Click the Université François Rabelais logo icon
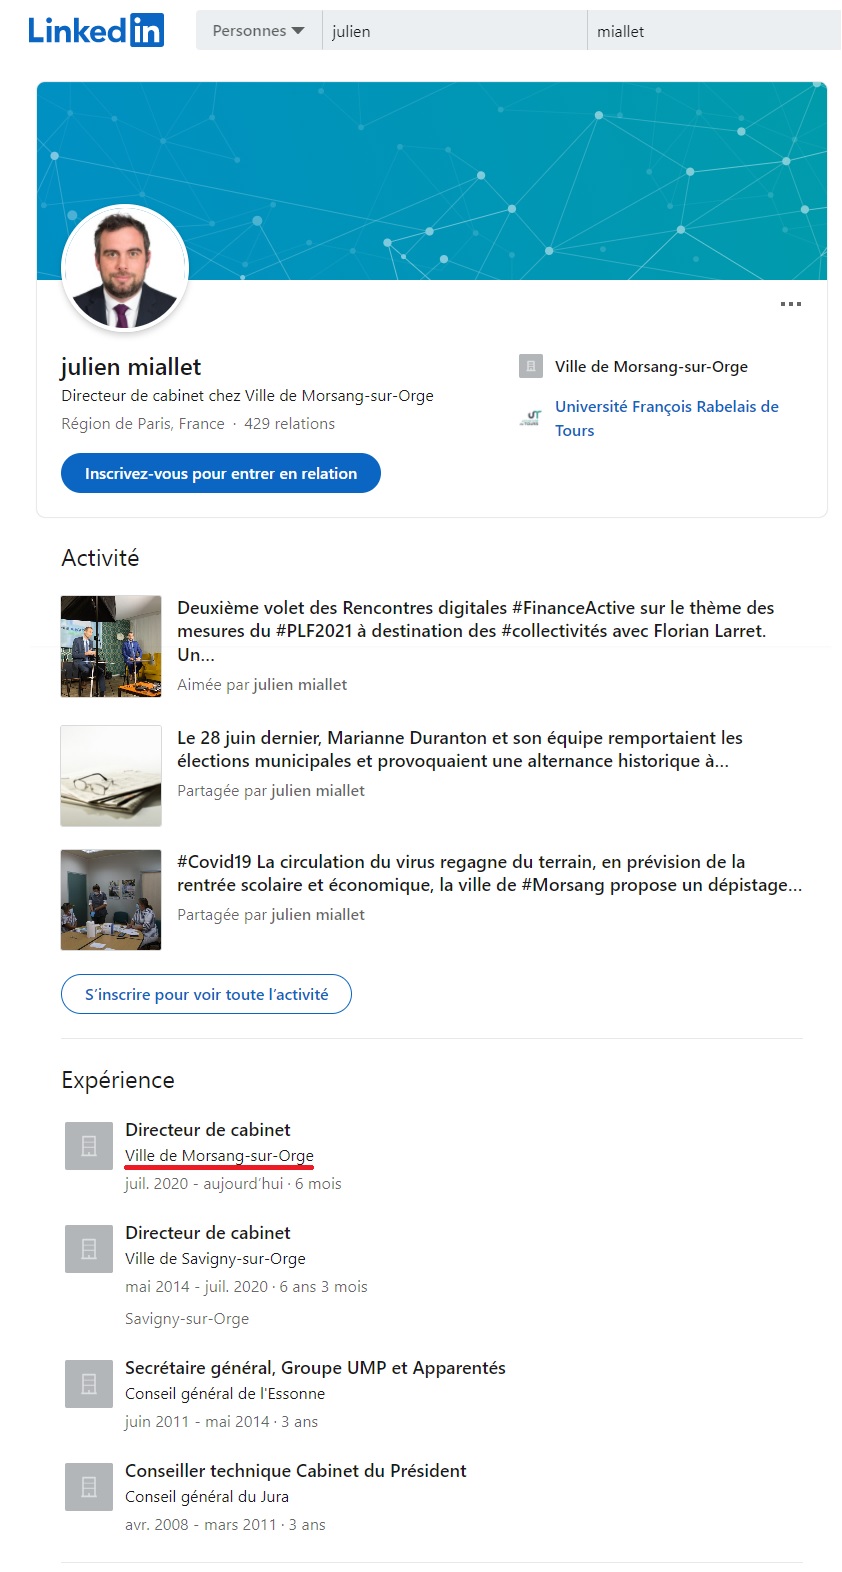Viewport: 842px width, 1572px height. pos(531,418)
